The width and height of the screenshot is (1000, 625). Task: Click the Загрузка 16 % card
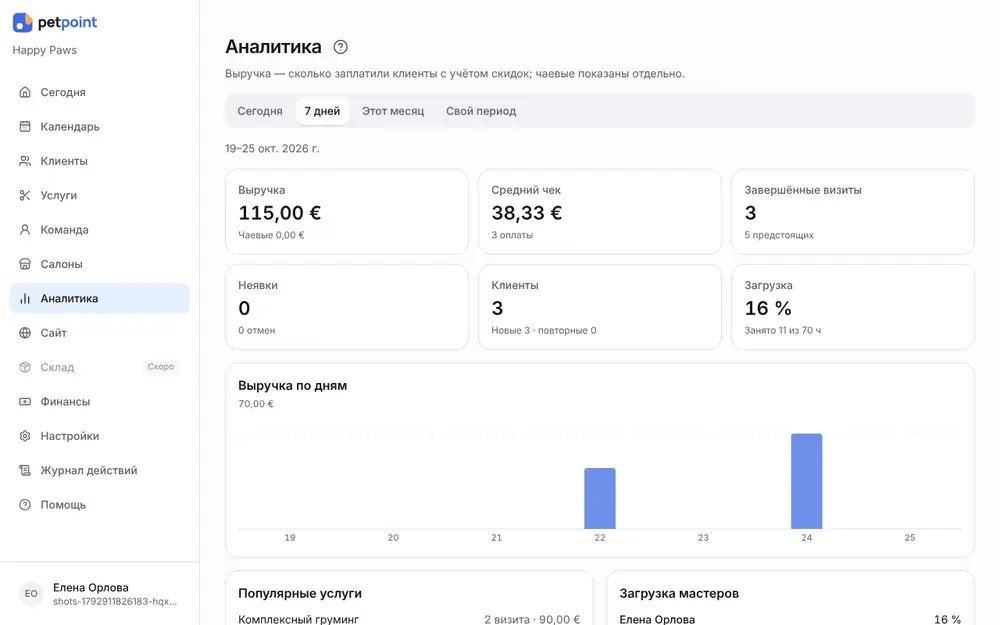tap(853, 307)
